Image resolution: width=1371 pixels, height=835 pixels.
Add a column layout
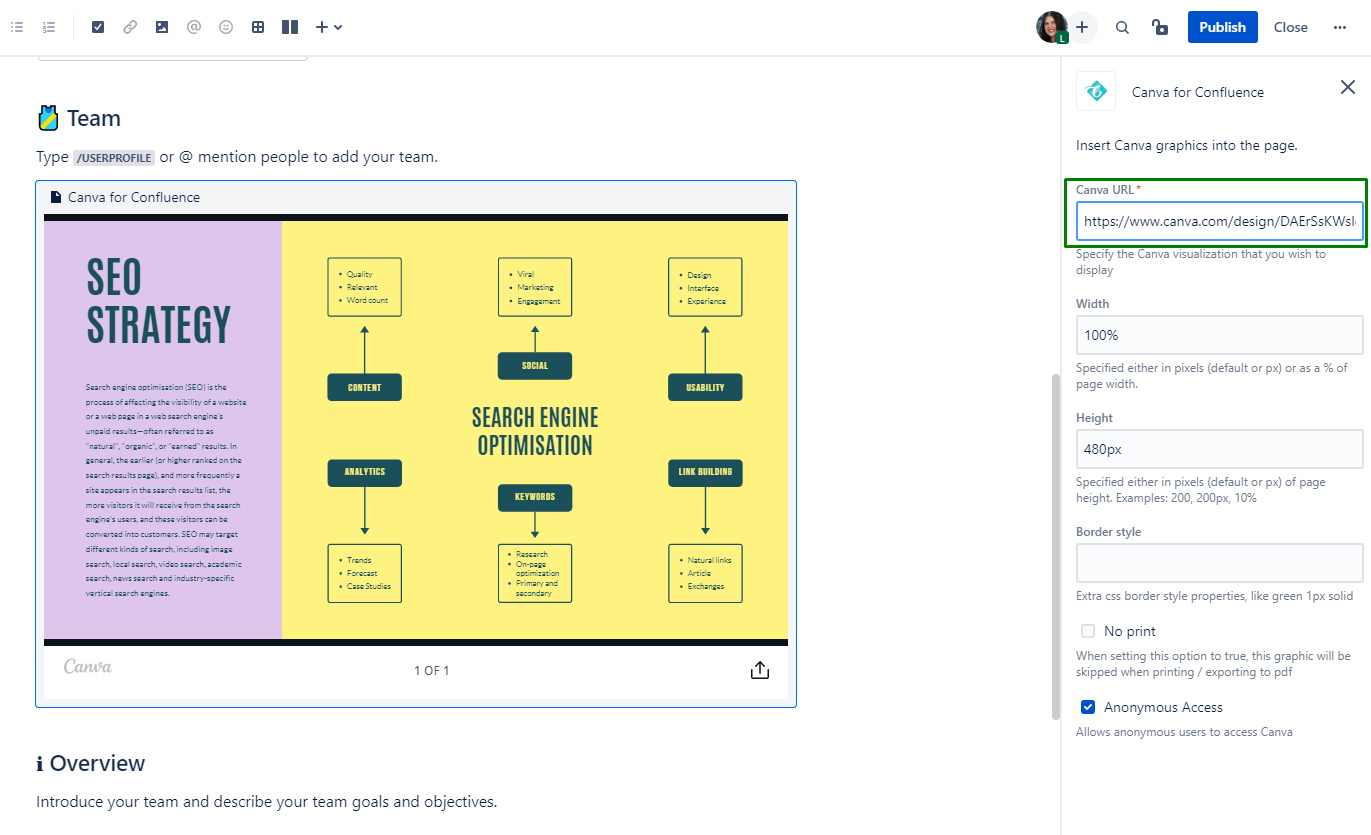289,27
